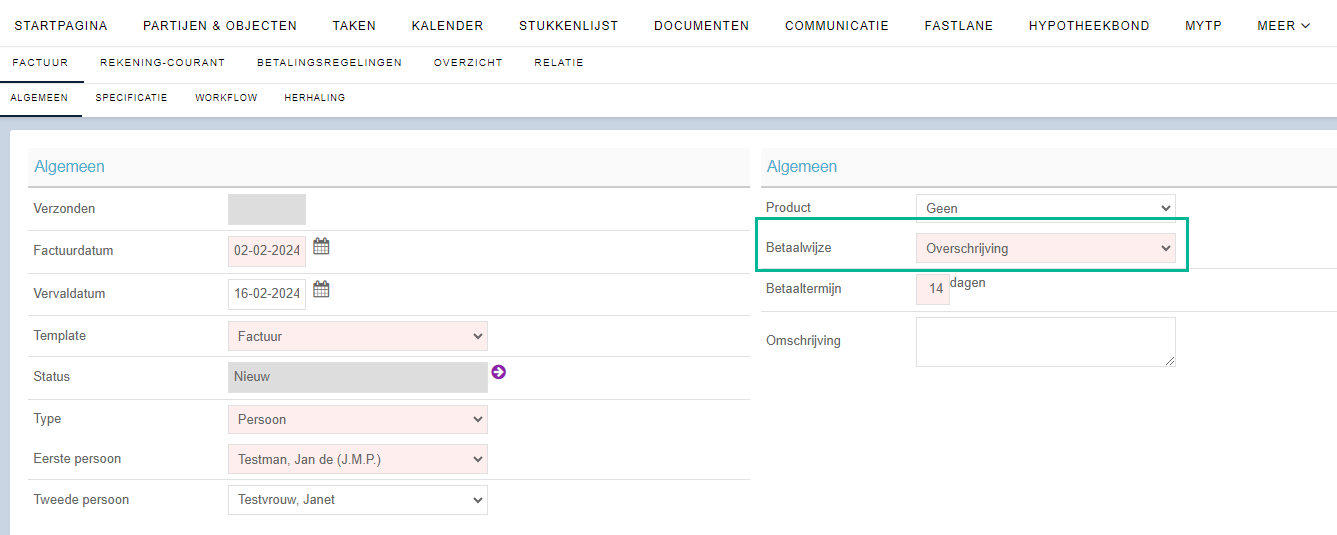Open the Factuurdatum calendar picker icon
The image size is (1337, 535).
click(x=321, y=246)
